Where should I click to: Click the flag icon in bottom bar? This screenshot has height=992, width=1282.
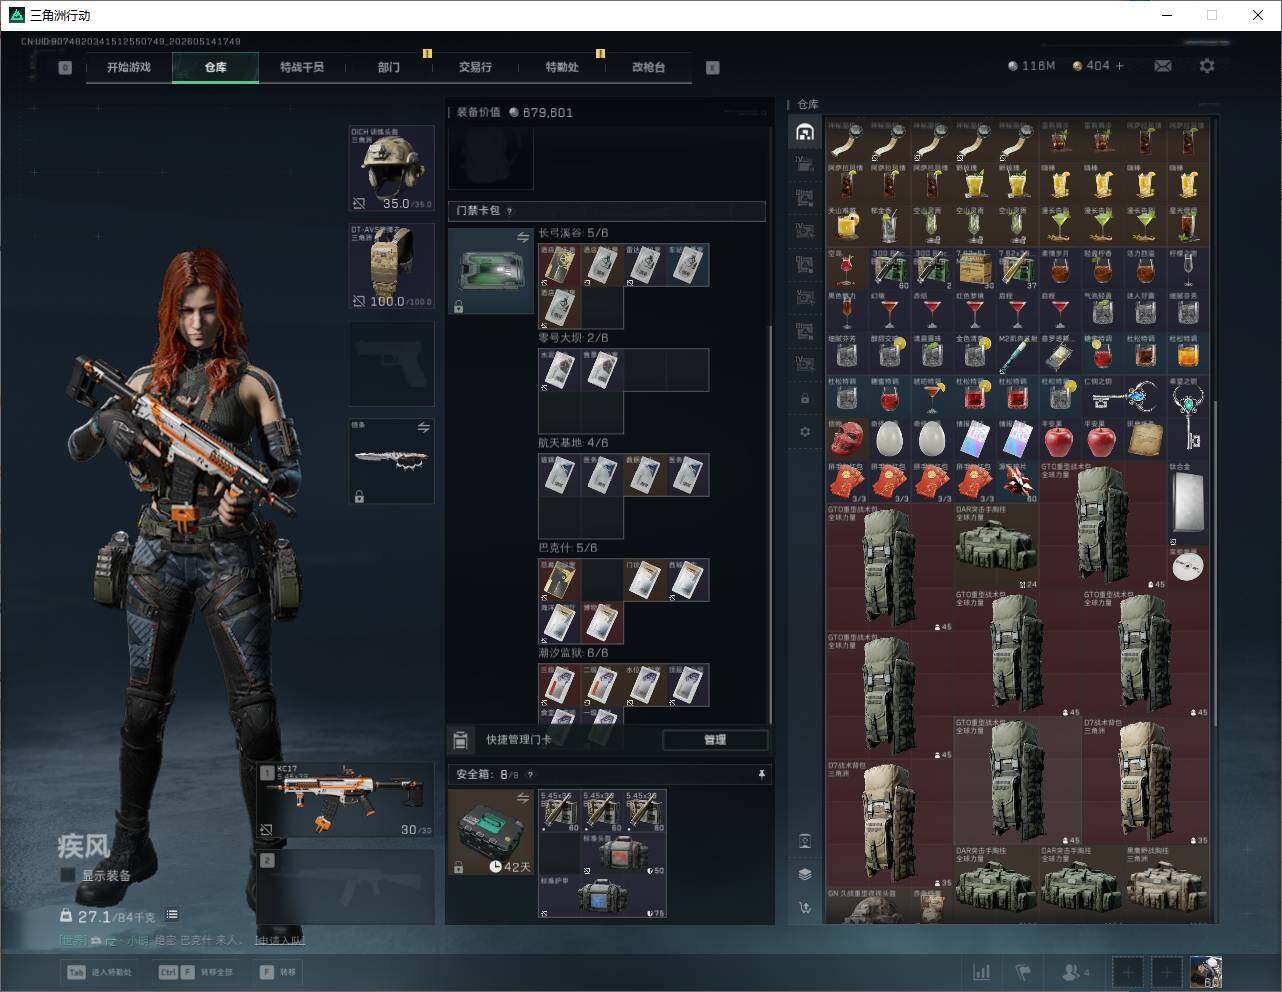click(x=1023, y=972)
